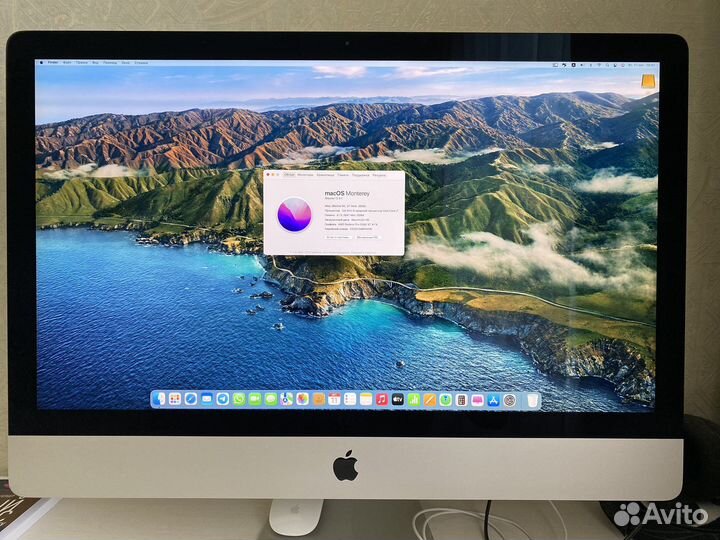
Task: Launch Telegram from the dock
Action: tap(223, 399)
